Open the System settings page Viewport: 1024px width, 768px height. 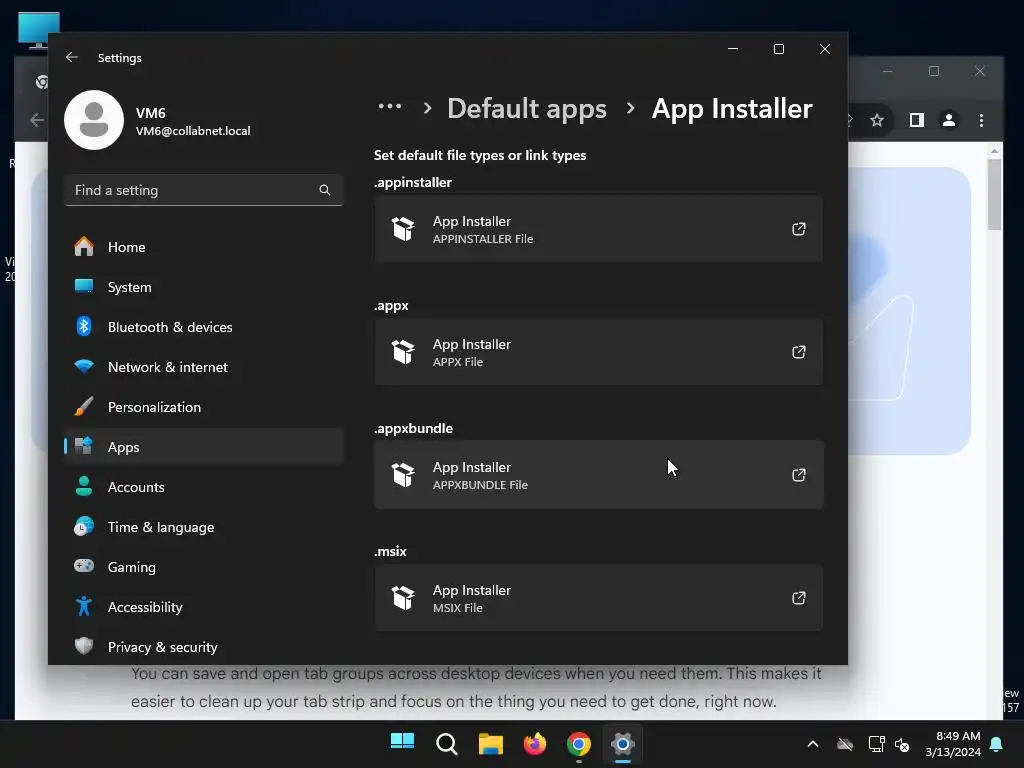(x=204, y=287)
